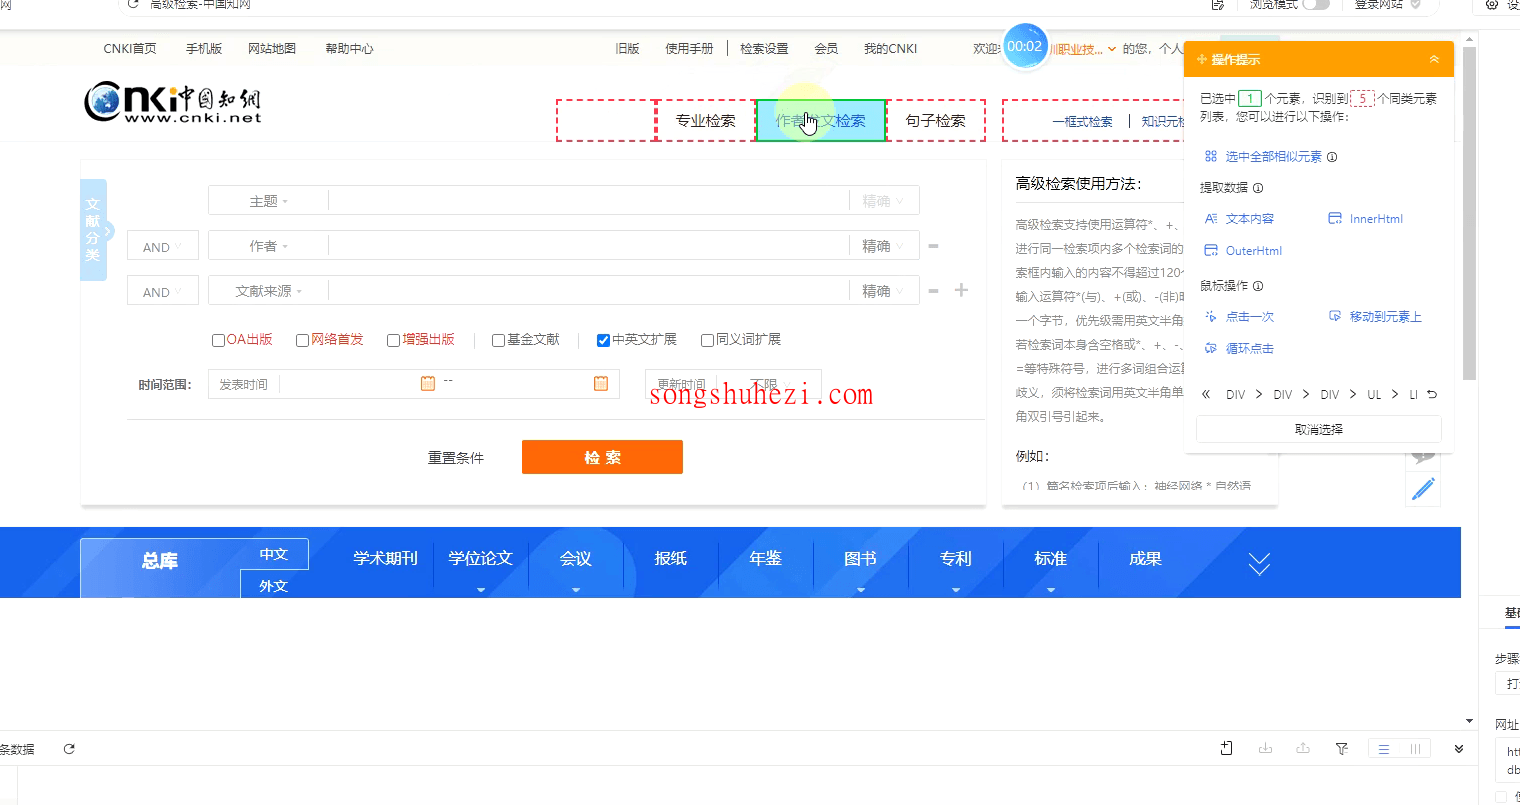Click the CNKI logo

(172, 102)
